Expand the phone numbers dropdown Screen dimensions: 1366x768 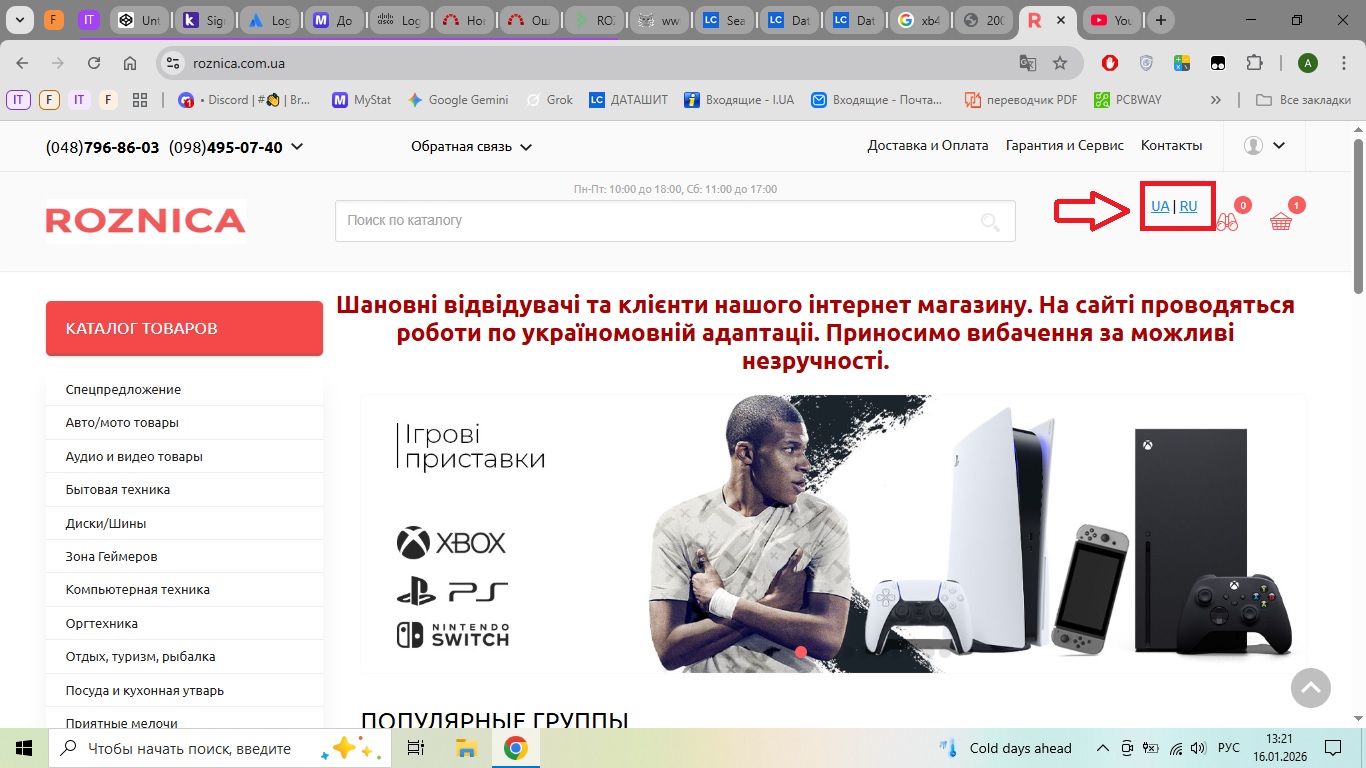coord(296,147)
